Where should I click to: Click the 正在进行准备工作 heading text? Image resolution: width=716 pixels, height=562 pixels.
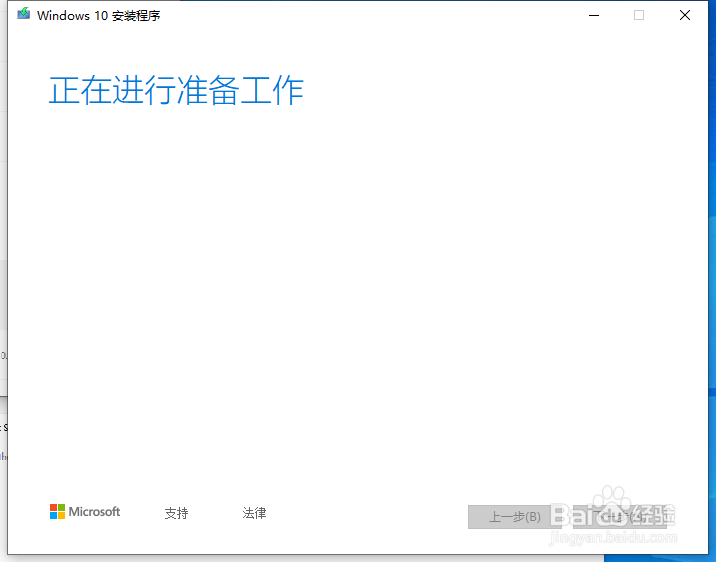pos(176,90)
